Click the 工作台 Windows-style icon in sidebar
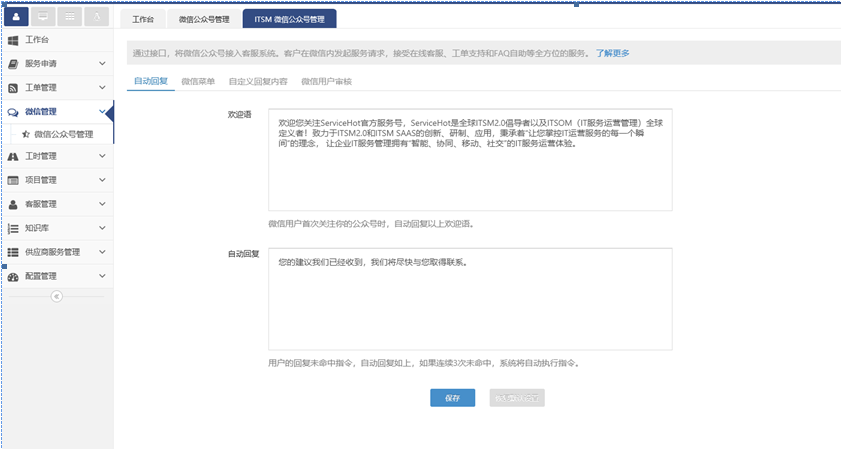This screenshot has width=841, height=449. 13,41
